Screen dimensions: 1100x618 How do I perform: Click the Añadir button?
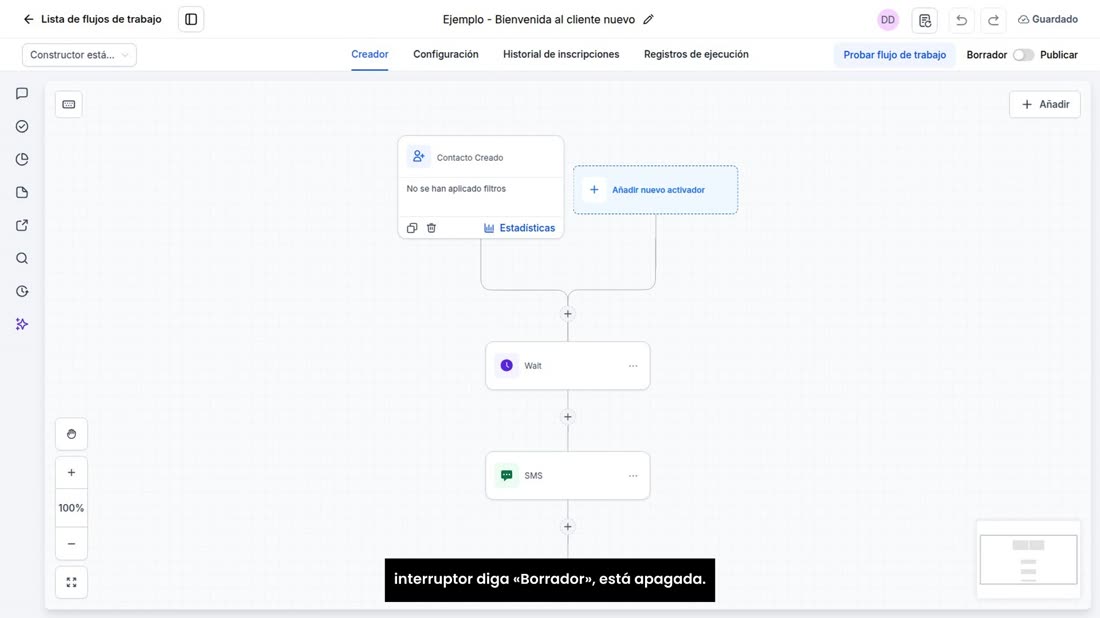pyautogui.click(x=1045, y=105)
